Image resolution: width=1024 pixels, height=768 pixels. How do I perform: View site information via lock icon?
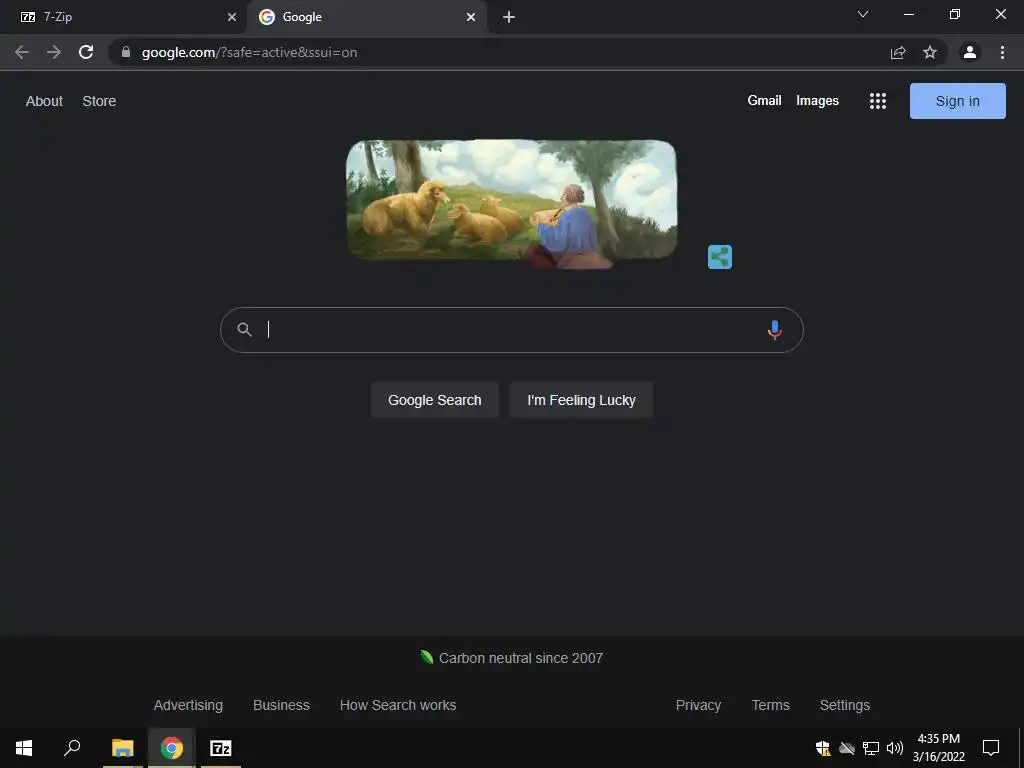126,52
